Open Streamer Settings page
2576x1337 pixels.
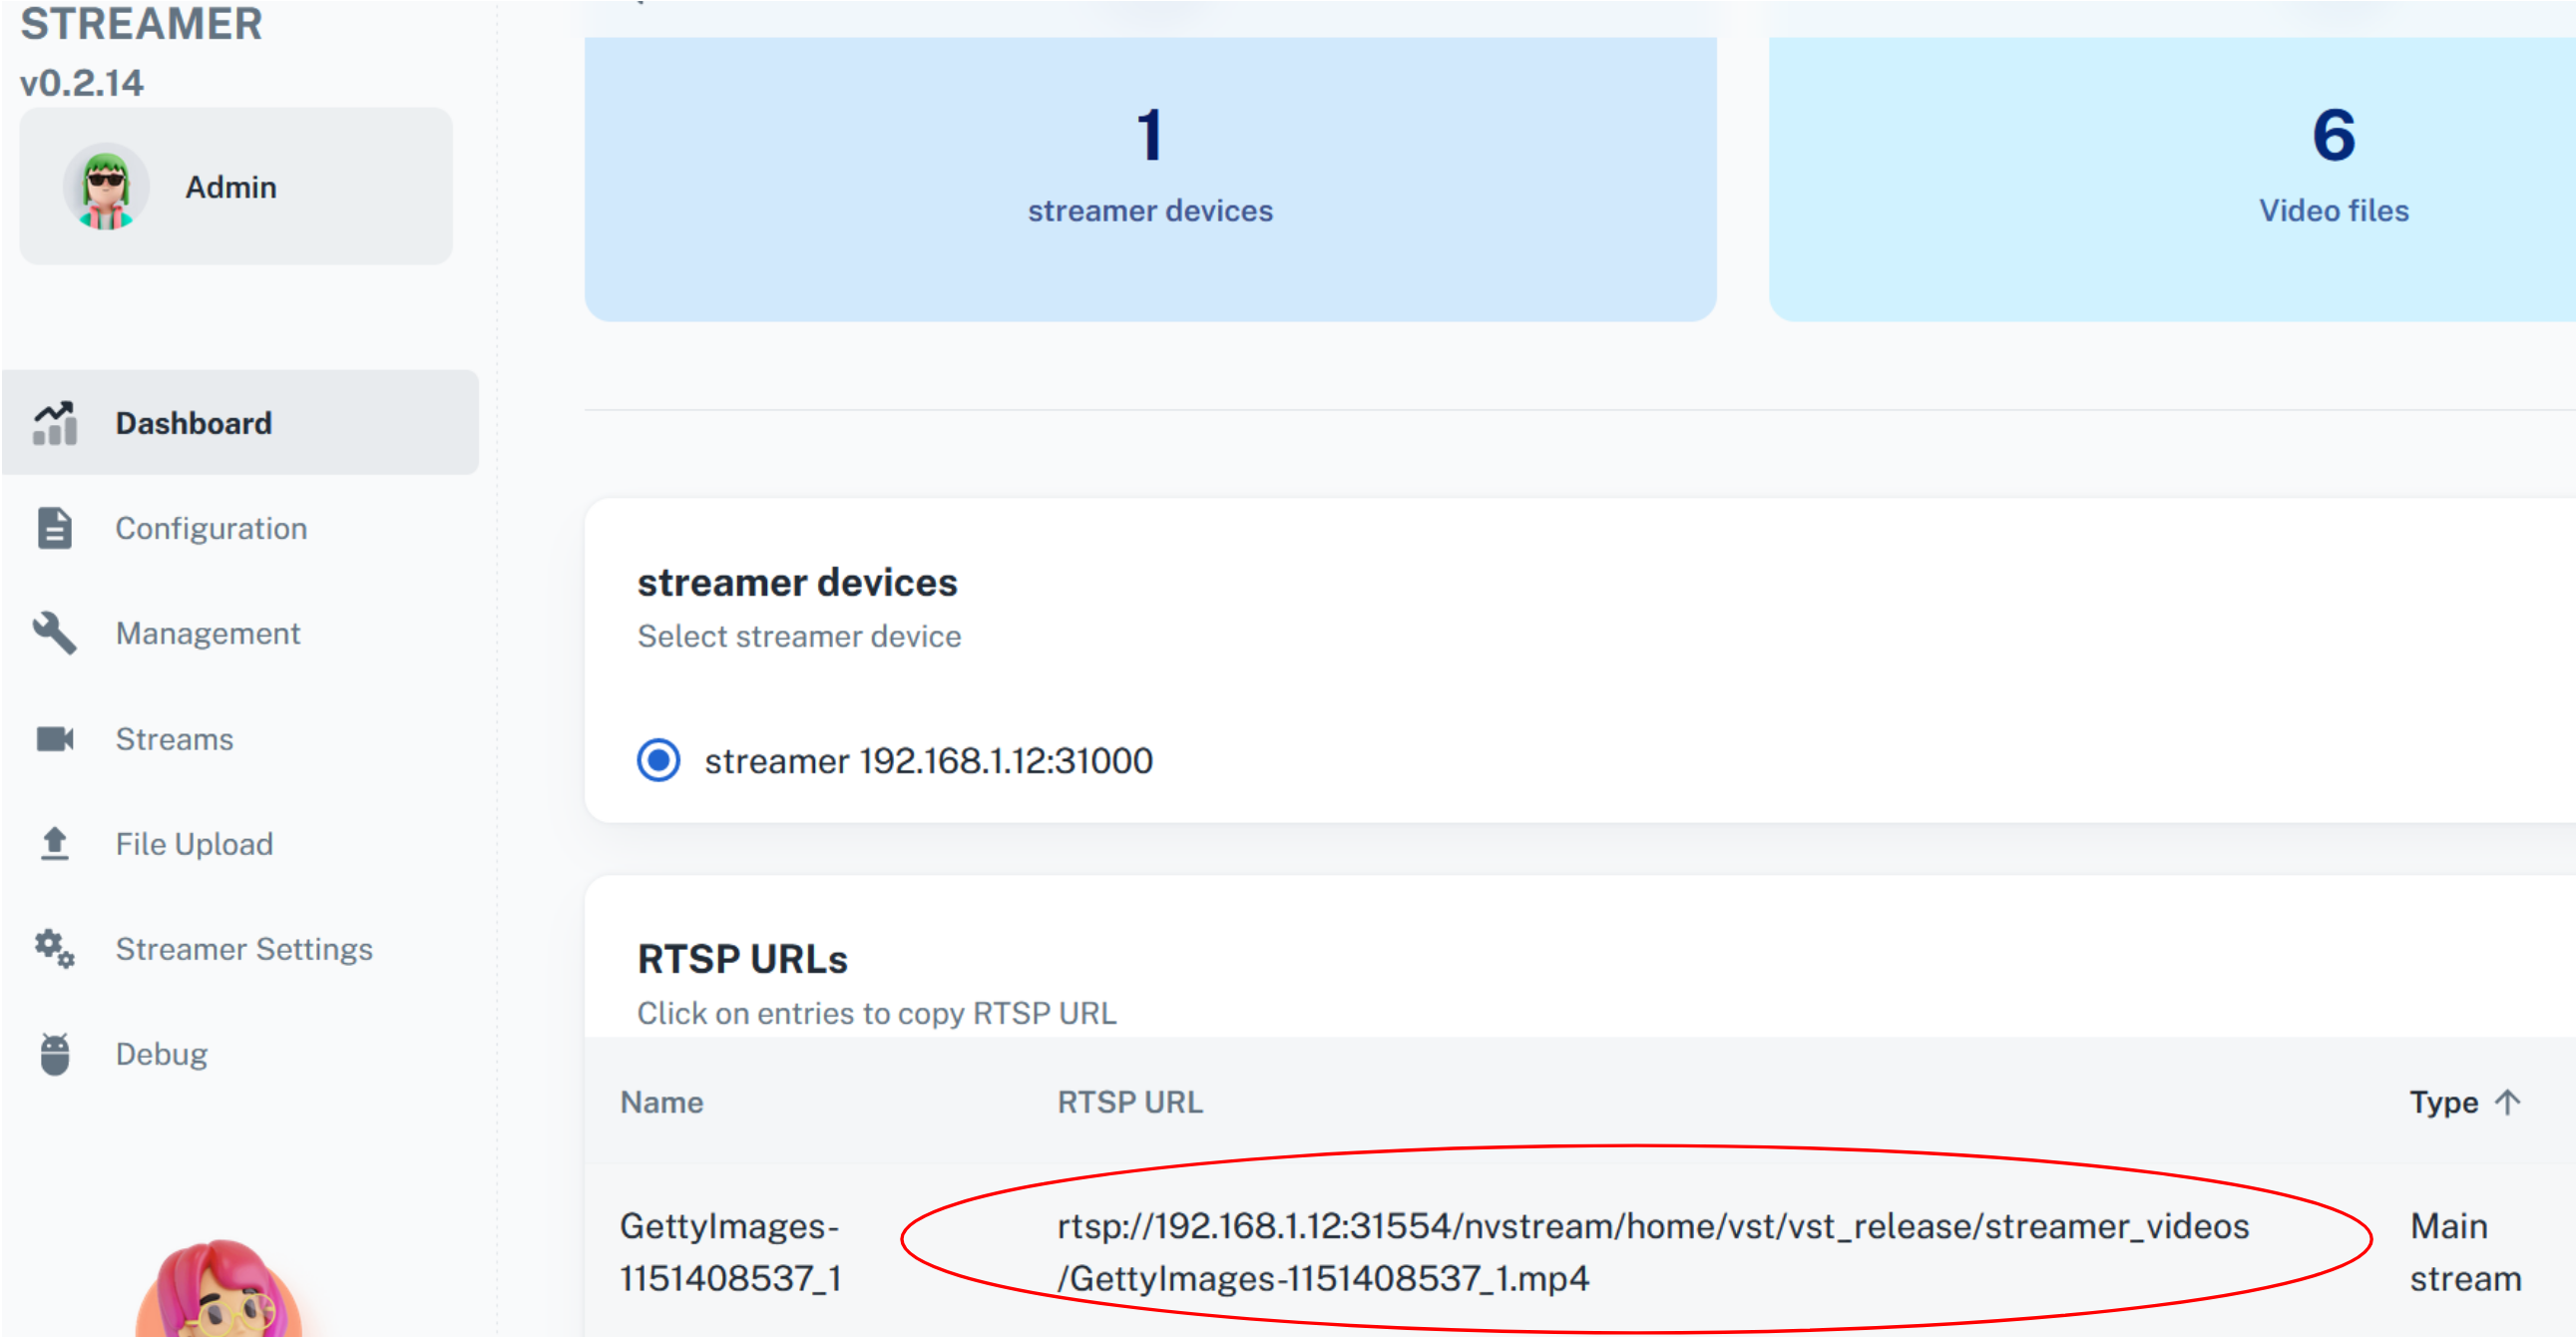click(x=244, y=949)
